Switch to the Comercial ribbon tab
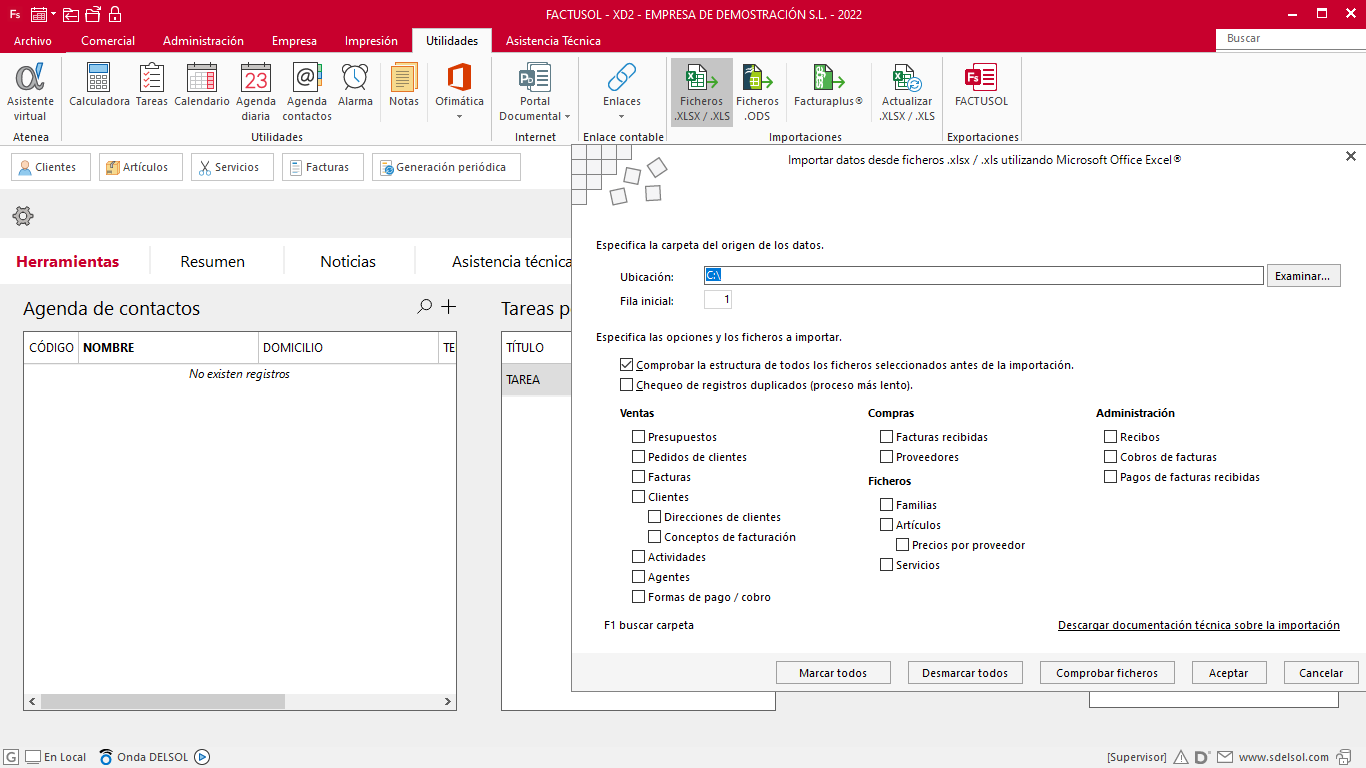 (x=108, y=41)
